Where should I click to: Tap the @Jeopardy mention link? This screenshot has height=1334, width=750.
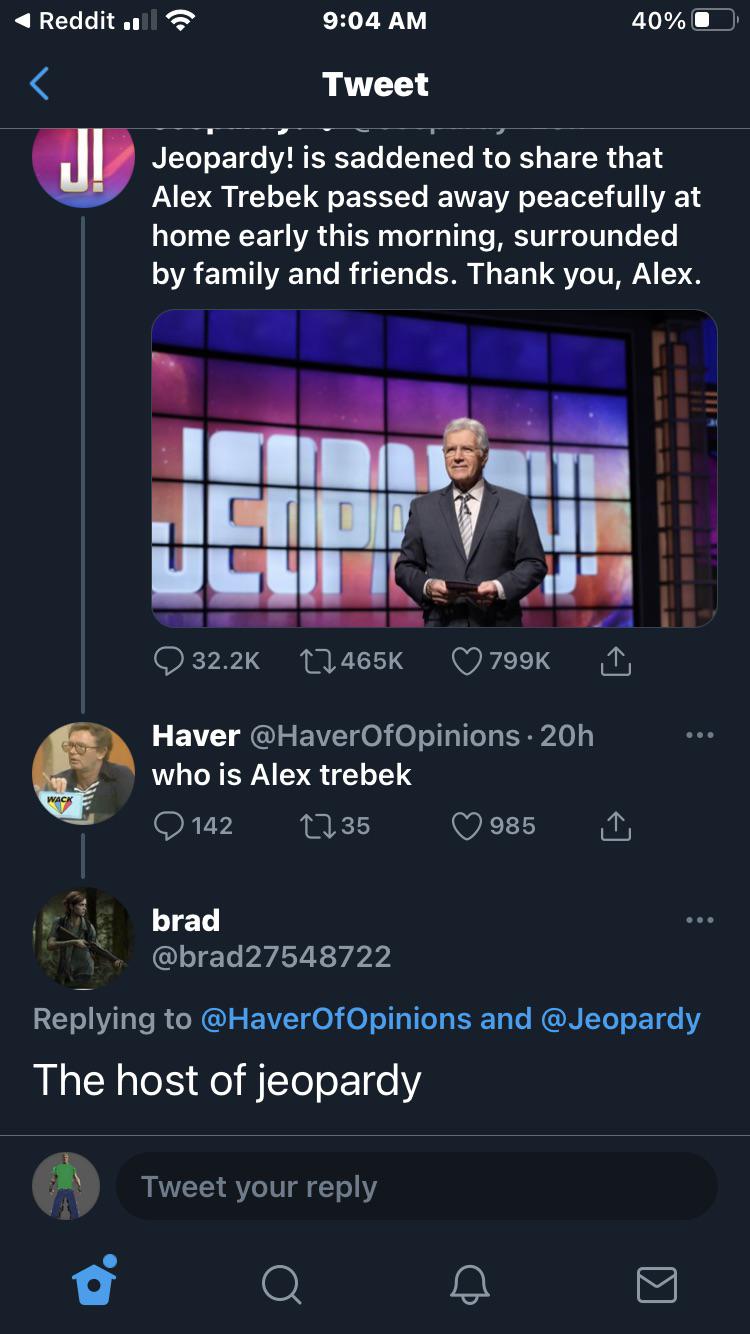pyautogui.click(x=620, y=1019)
